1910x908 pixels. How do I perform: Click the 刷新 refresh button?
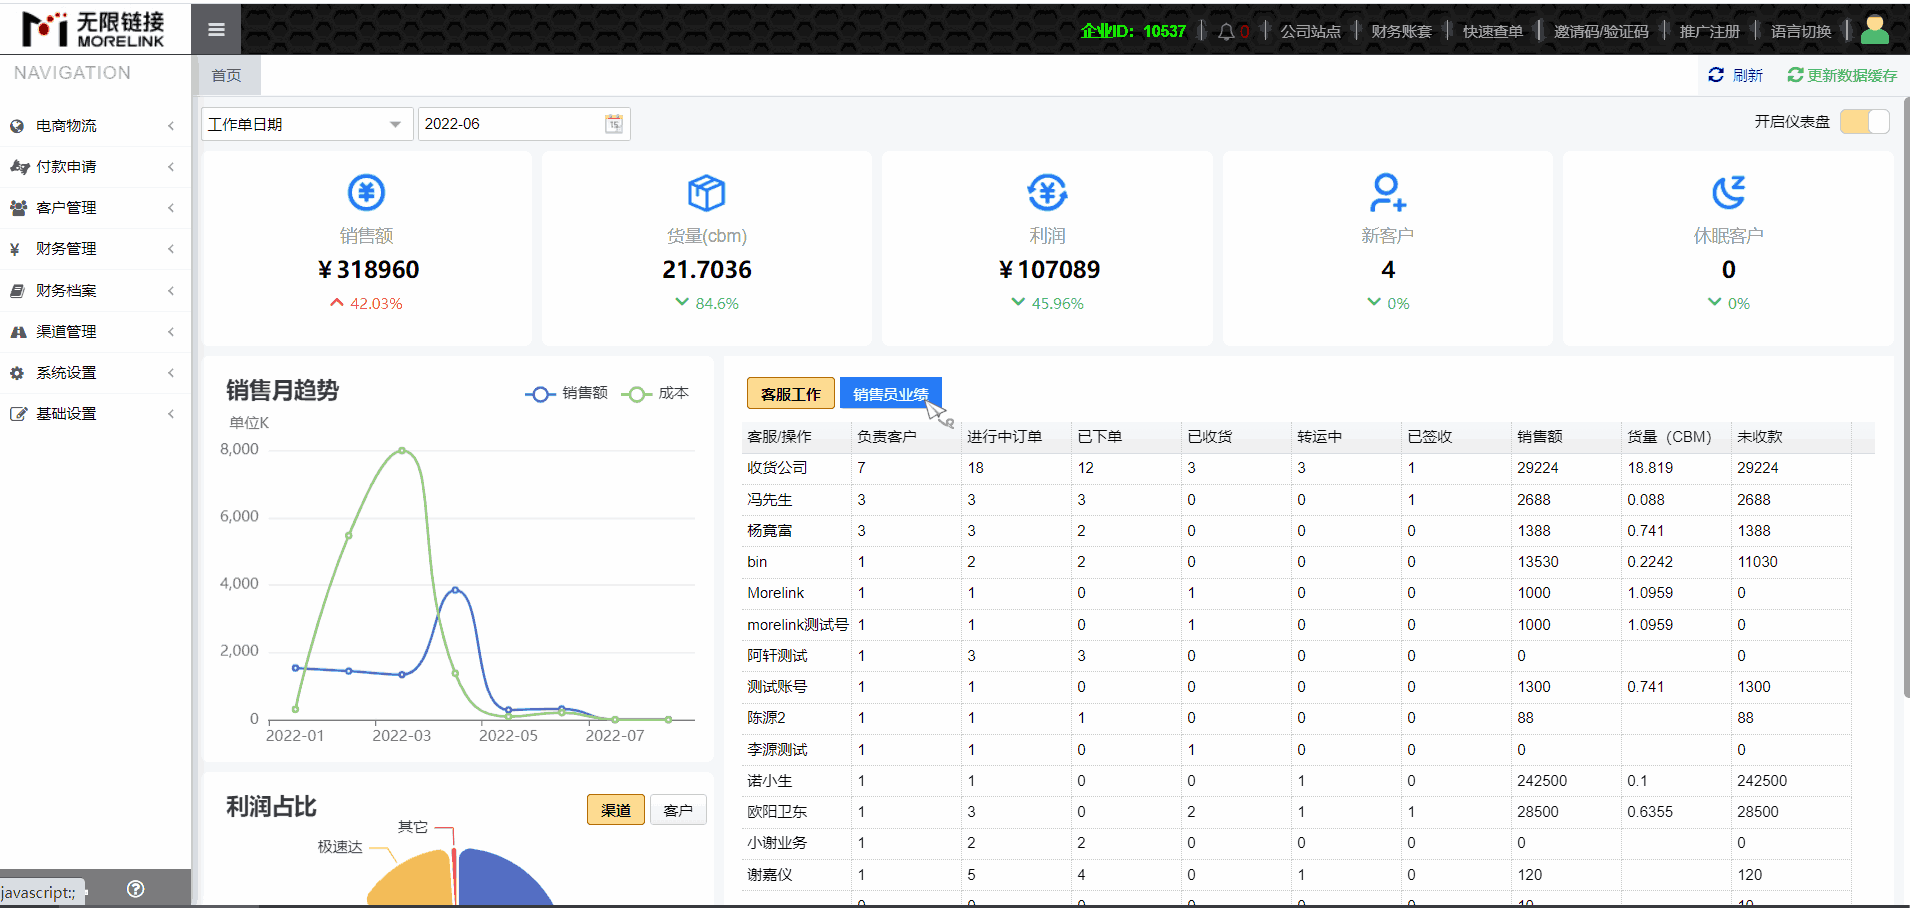tap(1736, 76)
